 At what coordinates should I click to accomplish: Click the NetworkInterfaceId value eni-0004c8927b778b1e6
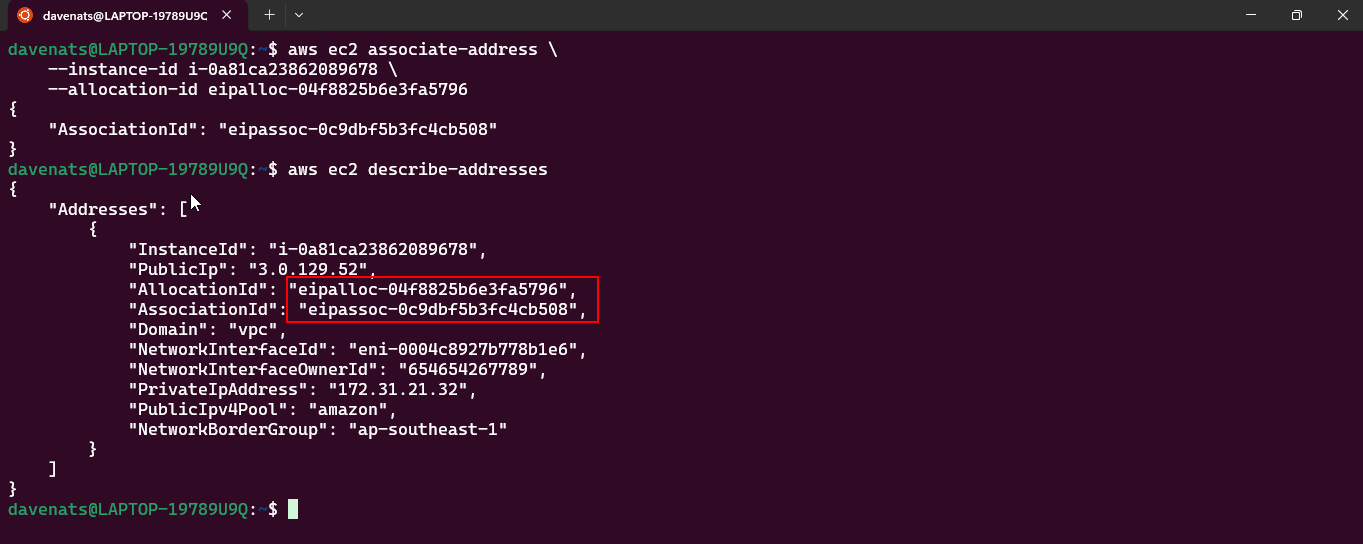pos(465,350)
